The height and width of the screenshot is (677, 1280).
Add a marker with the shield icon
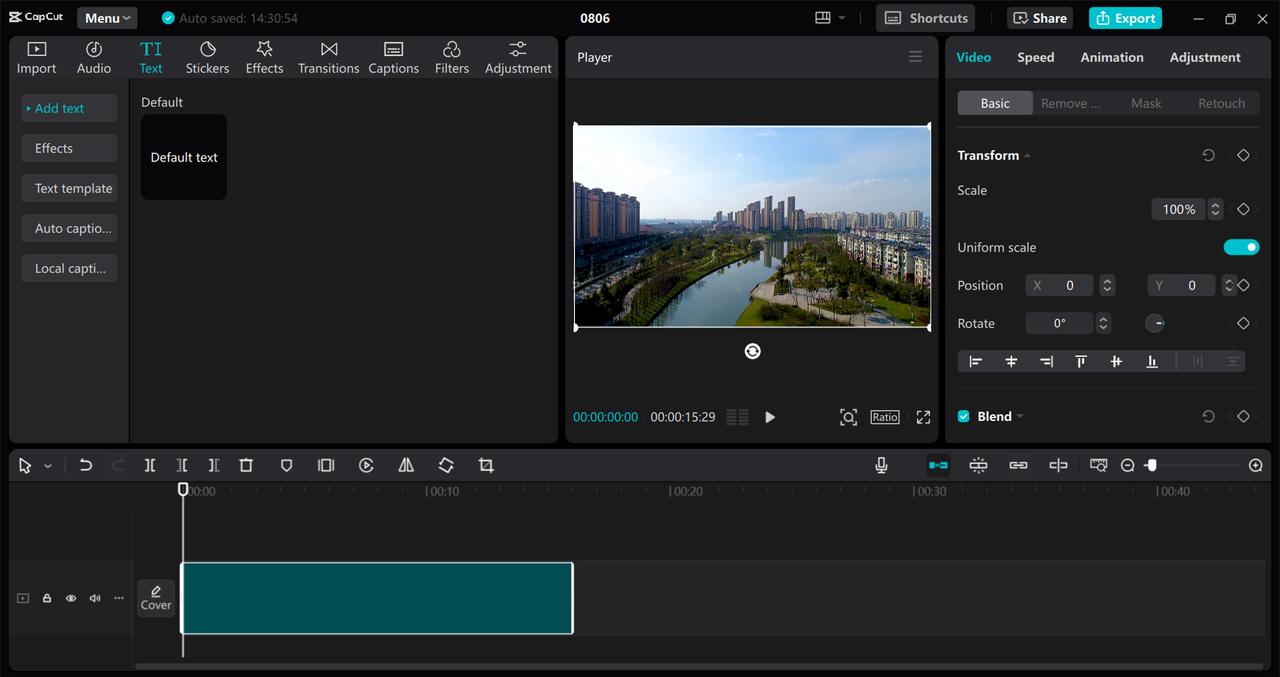pyautogui.click(x=286, y=465)
